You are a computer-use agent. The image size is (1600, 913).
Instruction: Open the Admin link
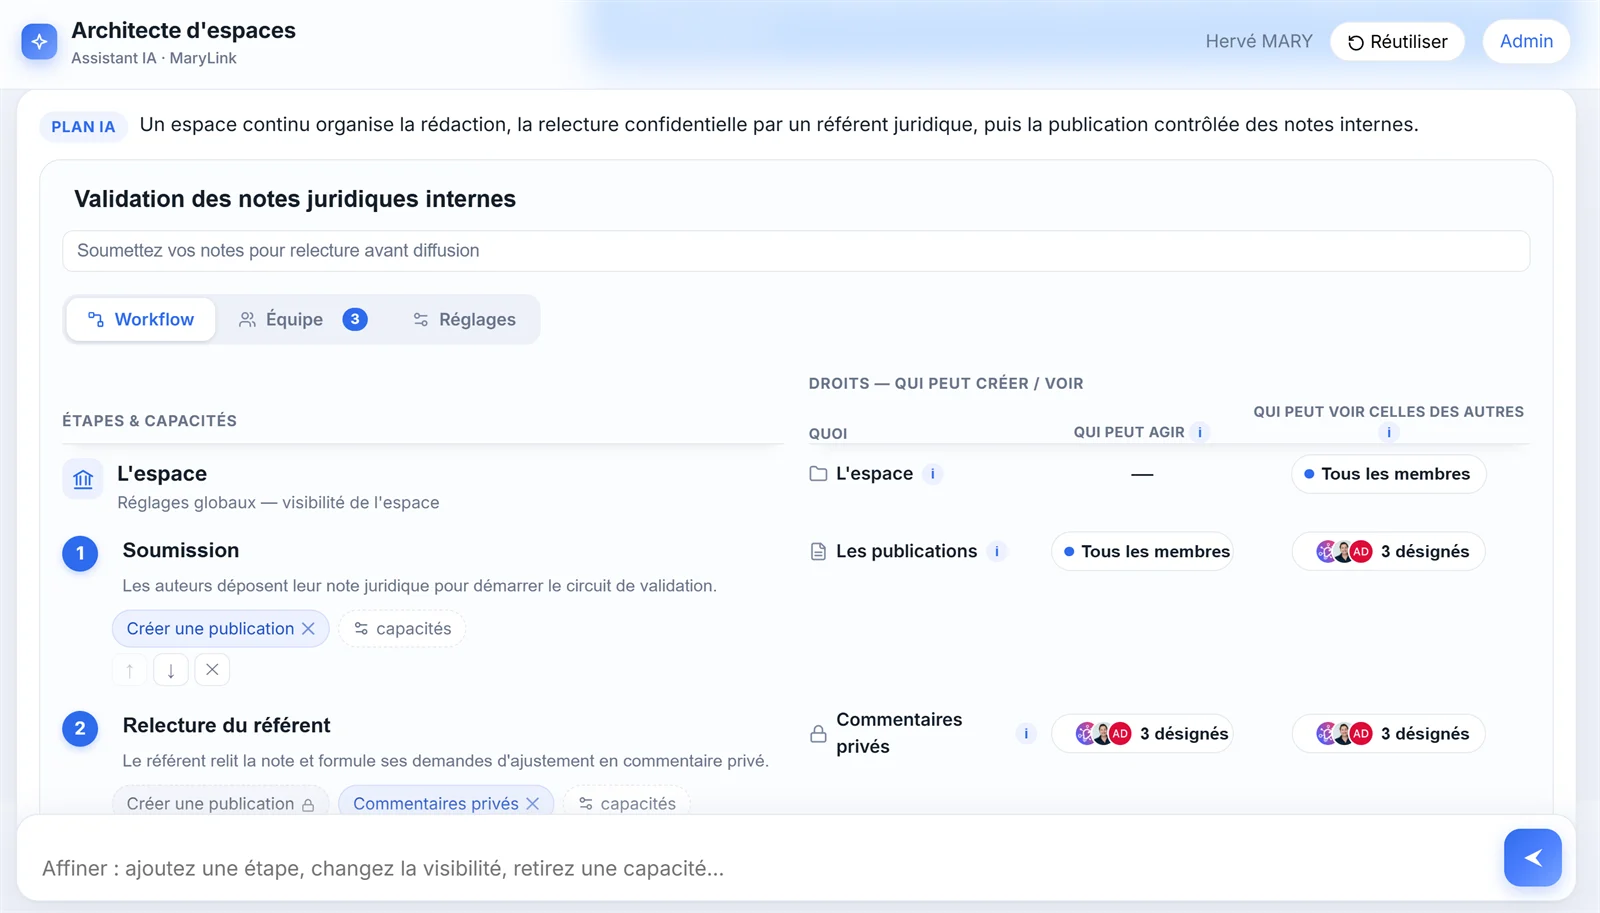1526,42
